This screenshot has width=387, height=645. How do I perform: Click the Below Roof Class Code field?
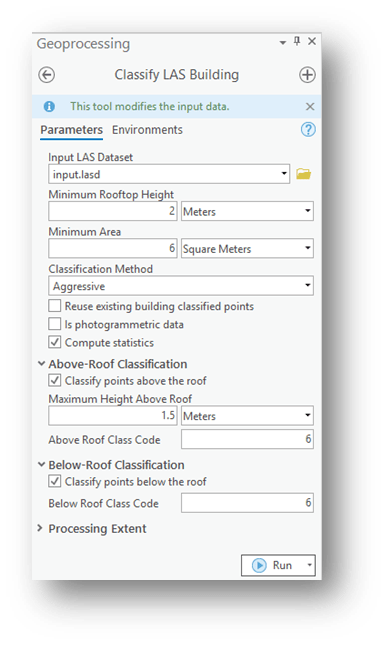tap(247, 503)
